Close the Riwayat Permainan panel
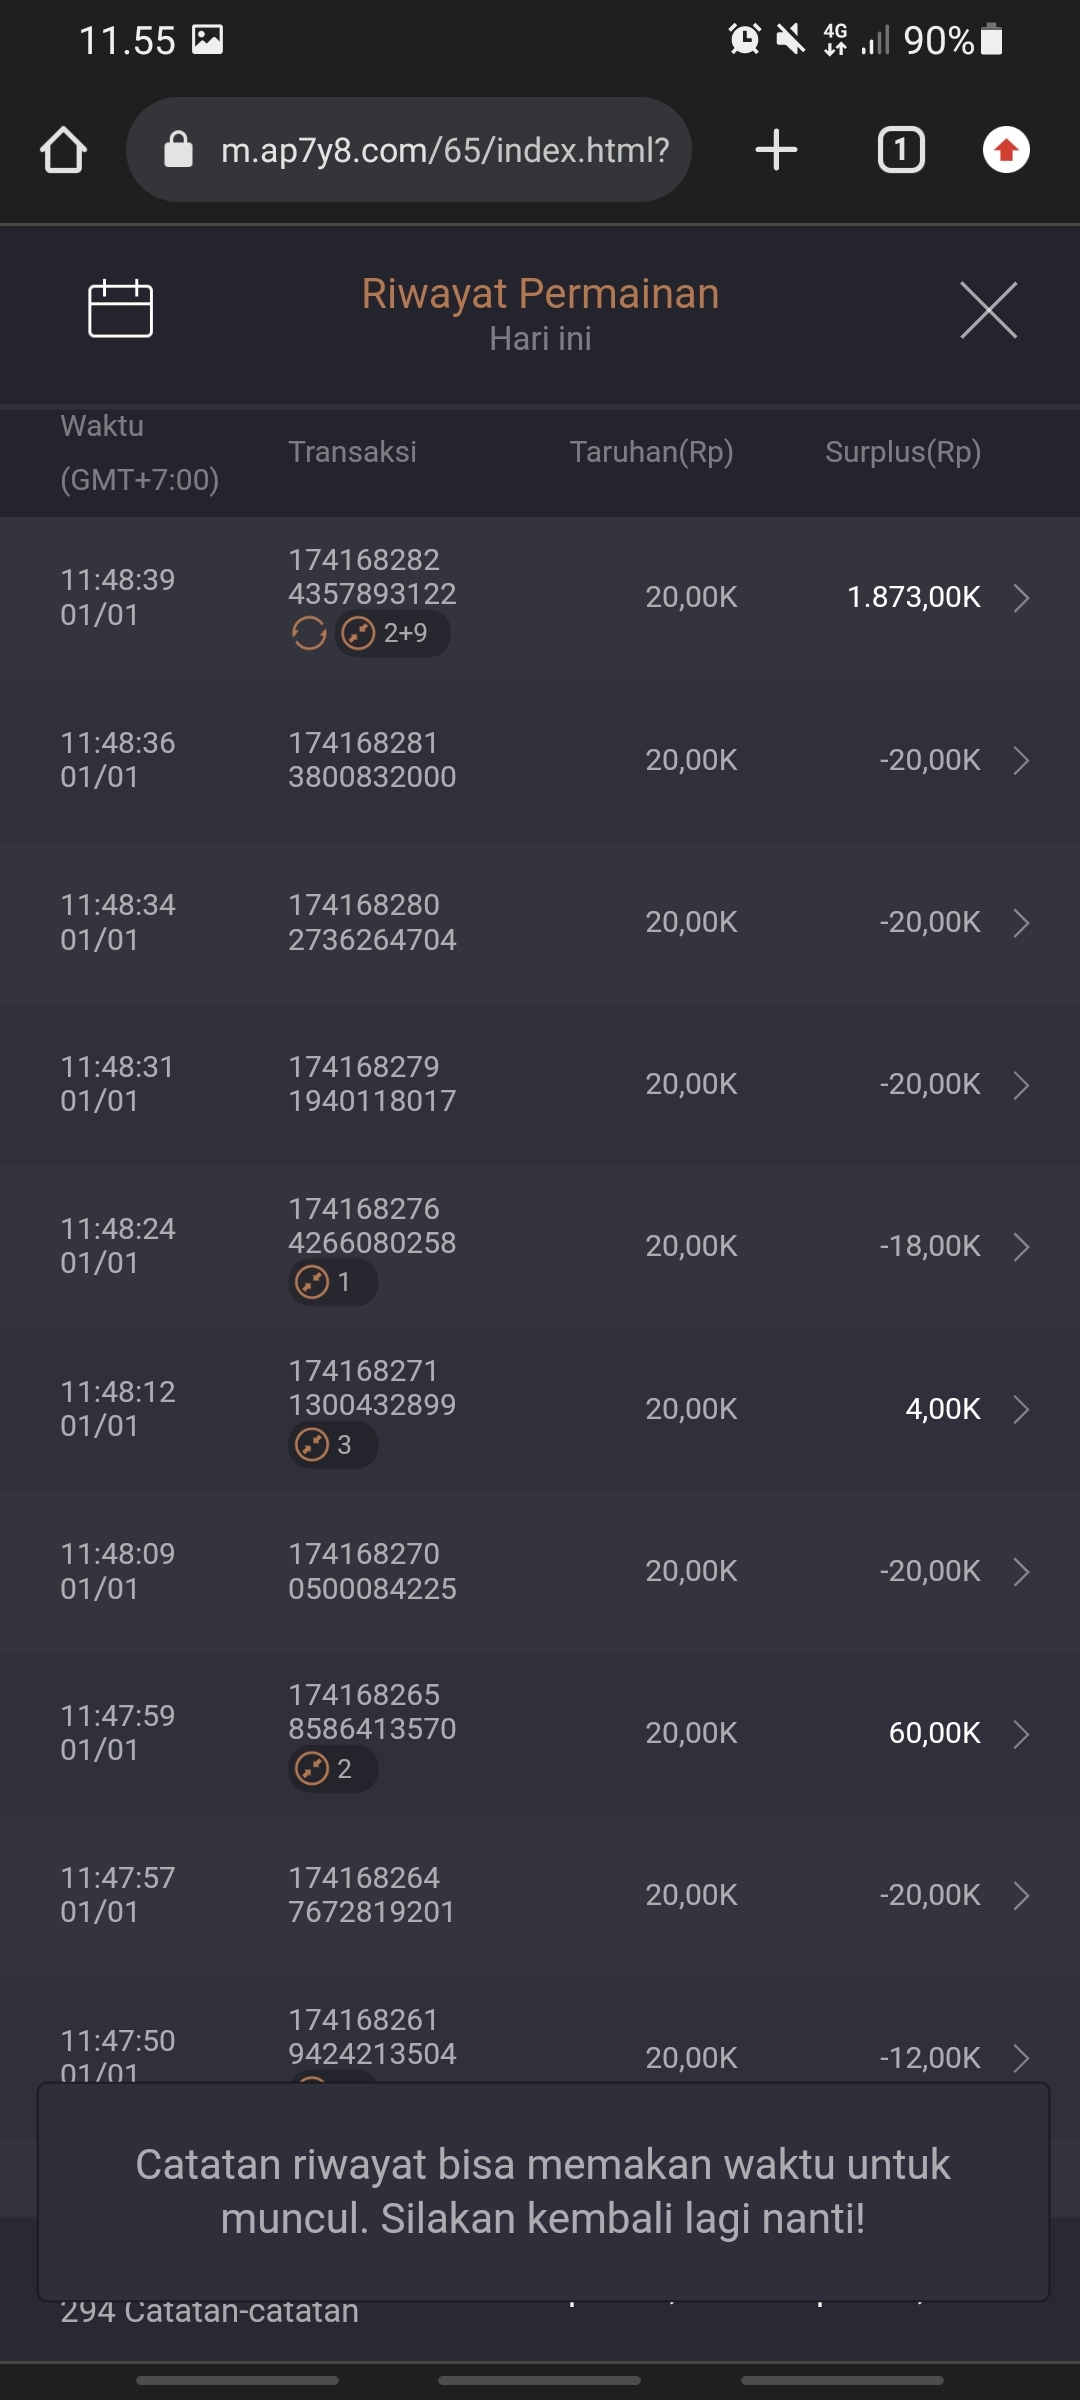Viewport: 1080px width, 2400px height. pyautogui.click(x=988, y=310)
